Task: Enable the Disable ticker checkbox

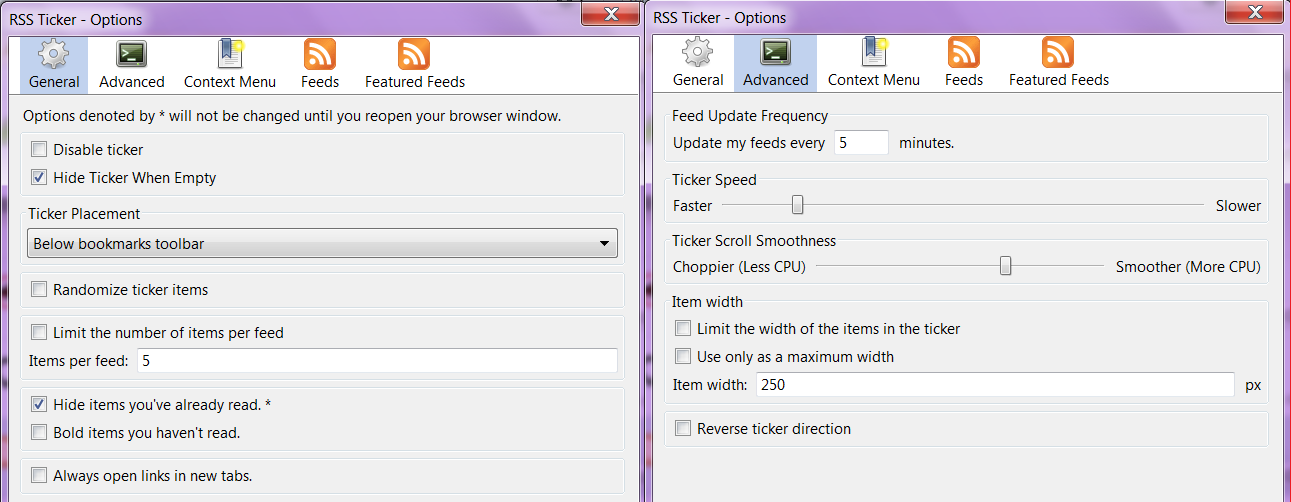Action: (39, 150)
